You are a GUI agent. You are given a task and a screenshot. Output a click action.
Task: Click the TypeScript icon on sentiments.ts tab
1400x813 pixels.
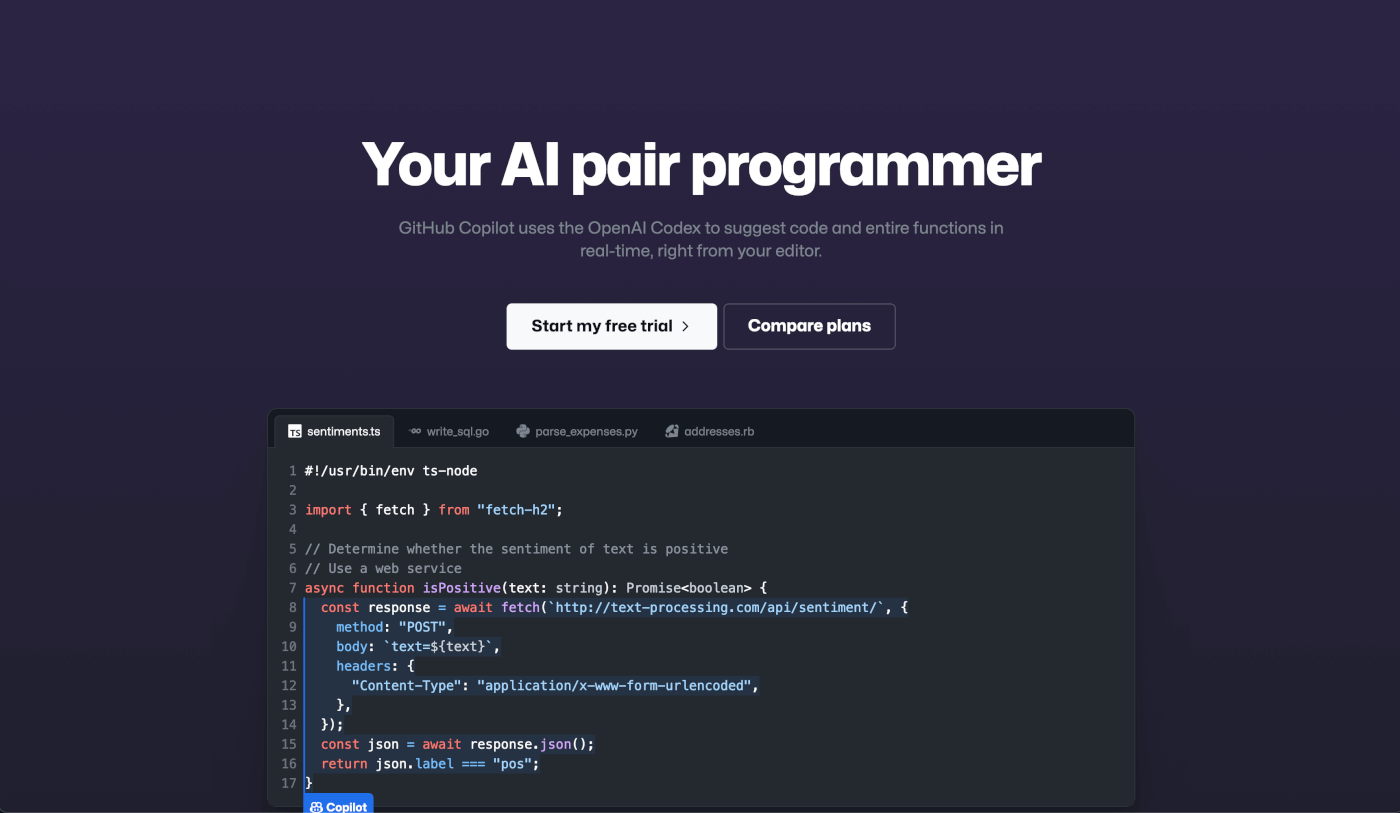click(x=295, y=432)
